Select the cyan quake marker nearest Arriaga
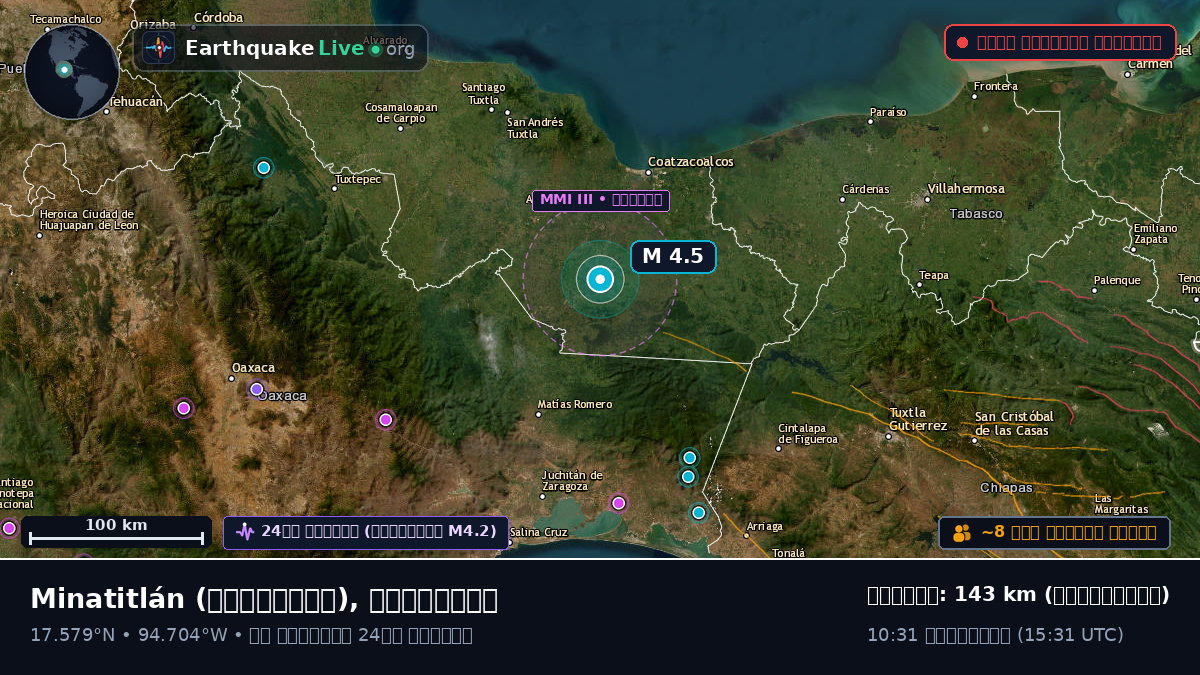This screenshot has height=675, width=1200. 699,513
